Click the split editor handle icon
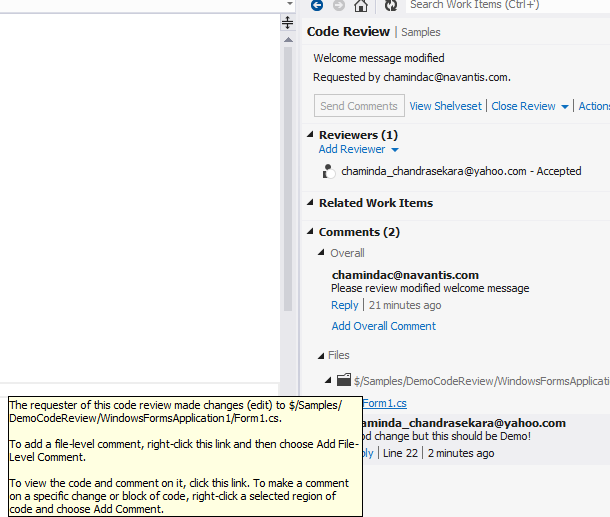This screenshot has height=517, width=610. click(x=287, y=23)
